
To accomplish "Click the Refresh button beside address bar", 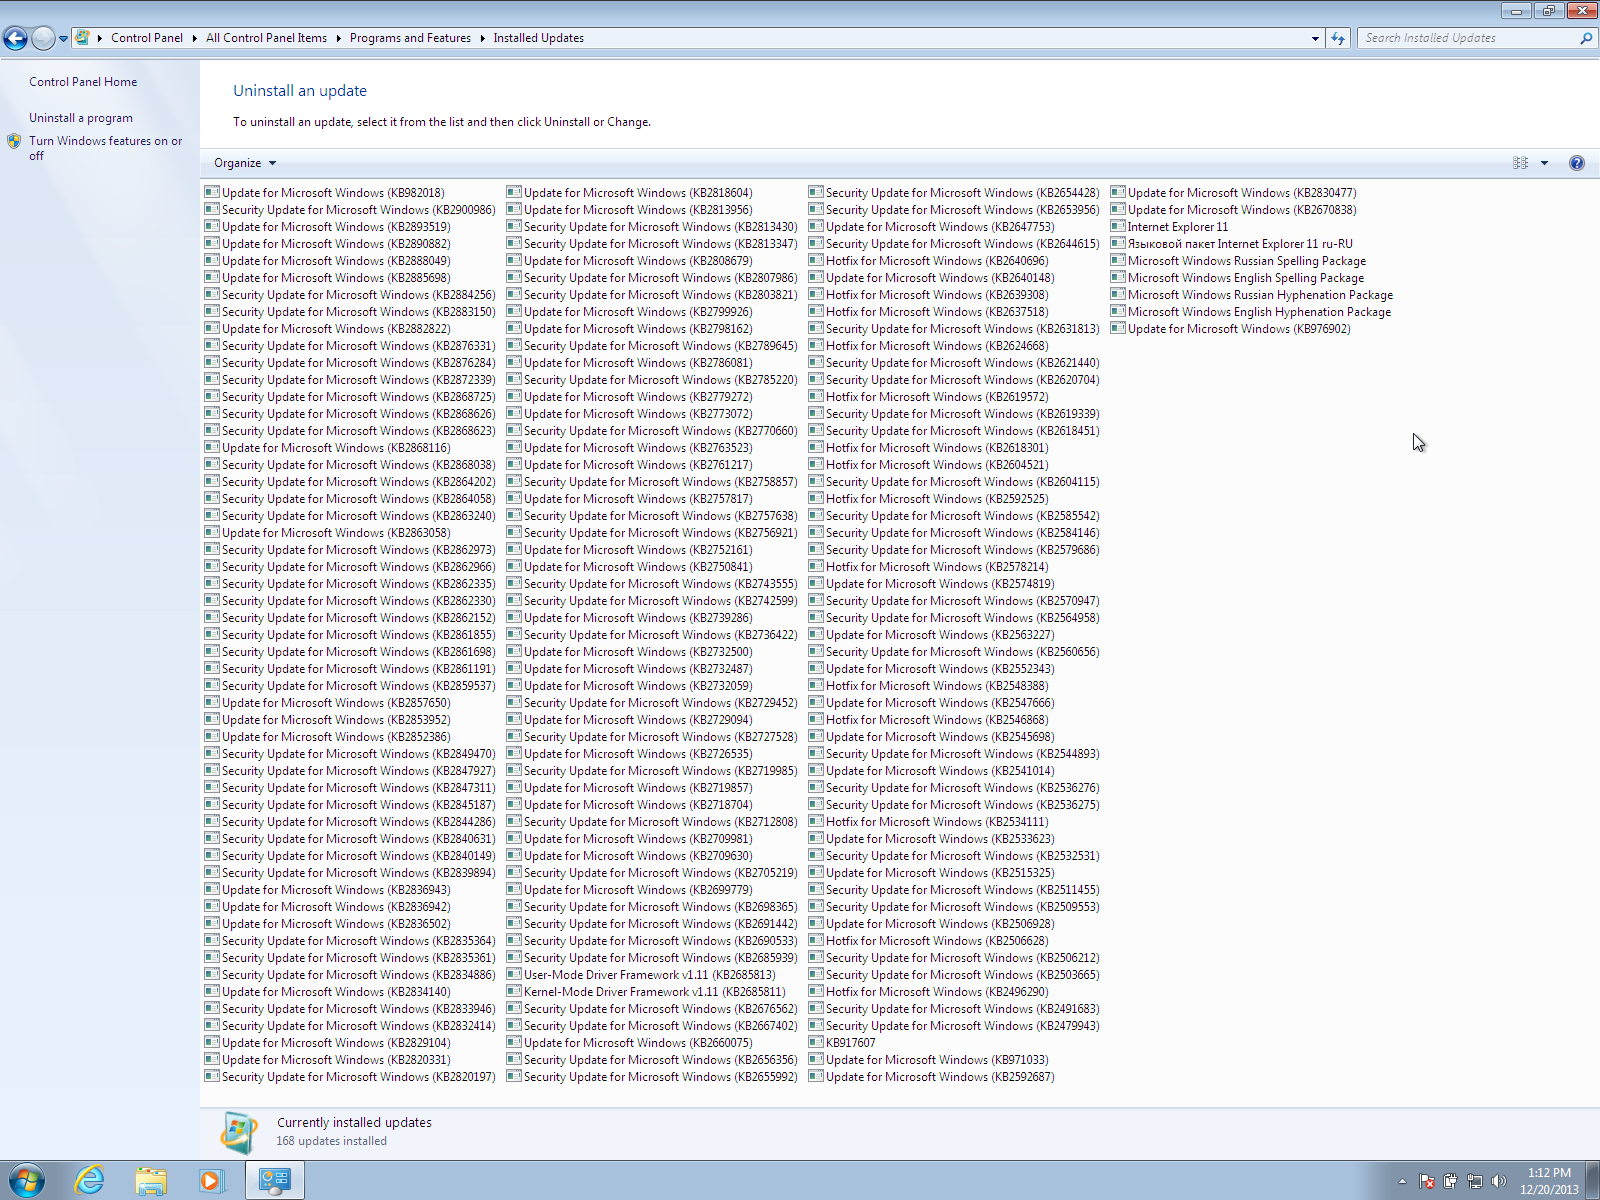I will point(1338,38).
